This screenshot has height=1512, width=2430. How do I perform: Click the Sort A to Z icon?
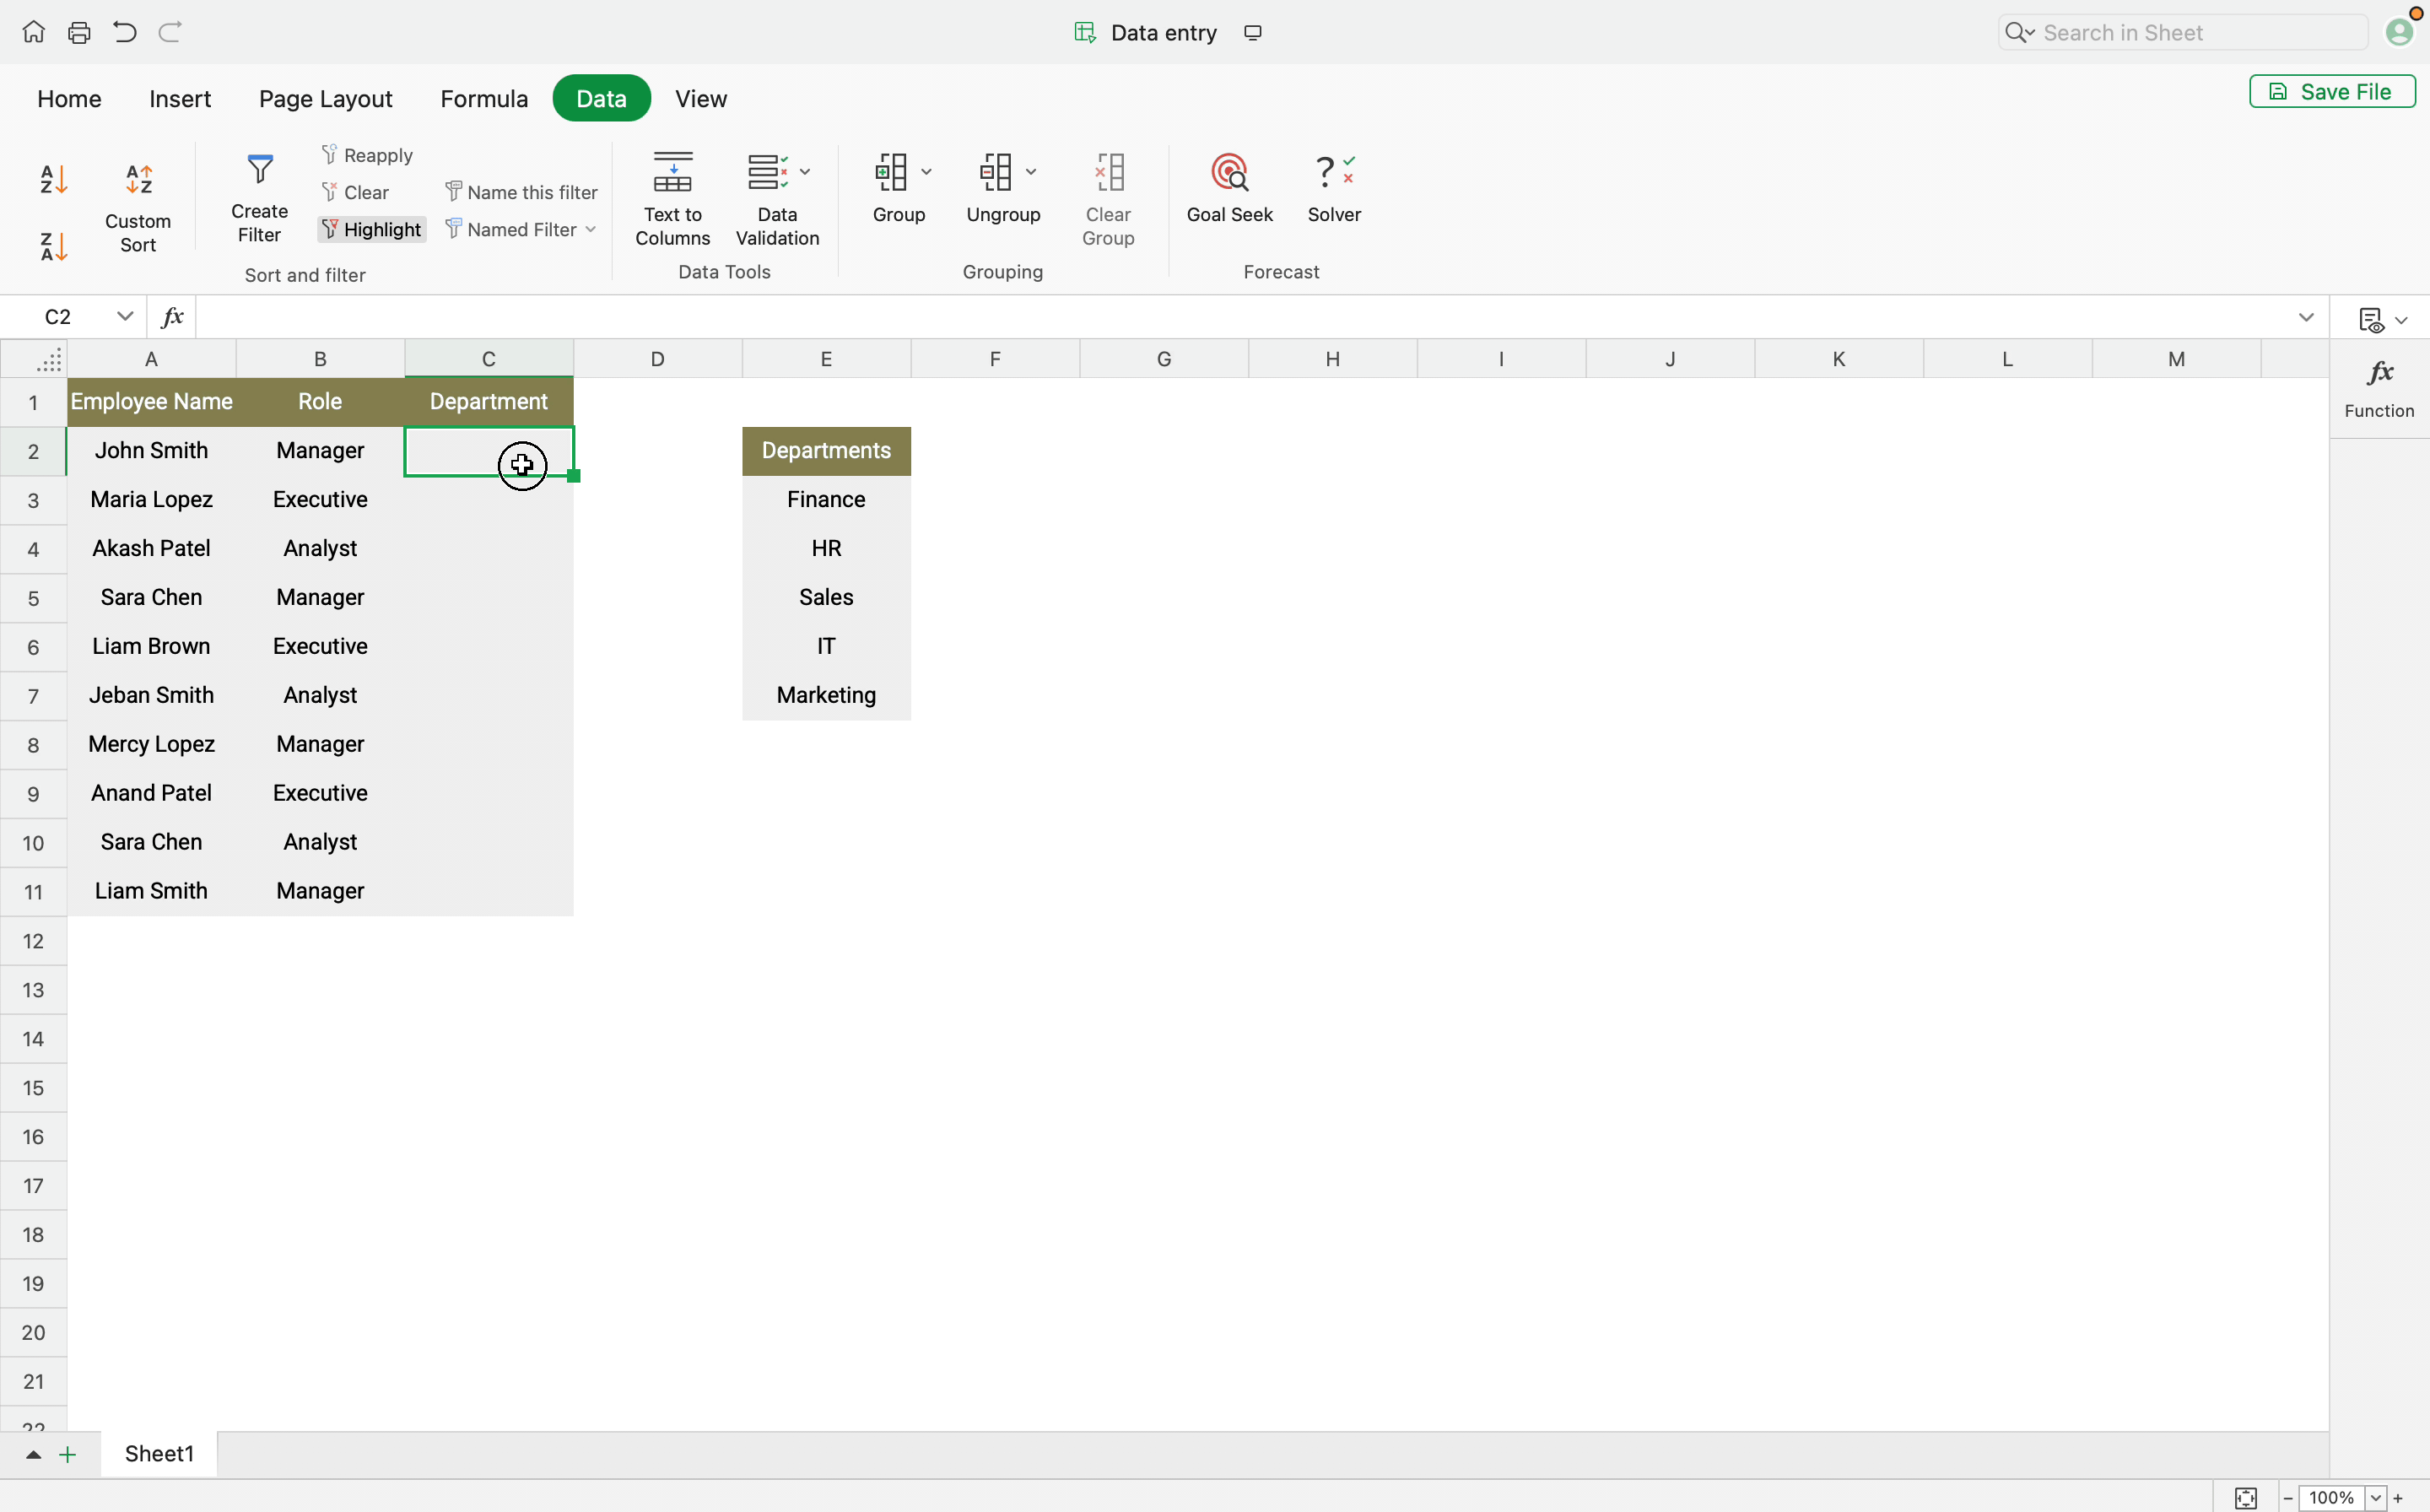(53, 180)
